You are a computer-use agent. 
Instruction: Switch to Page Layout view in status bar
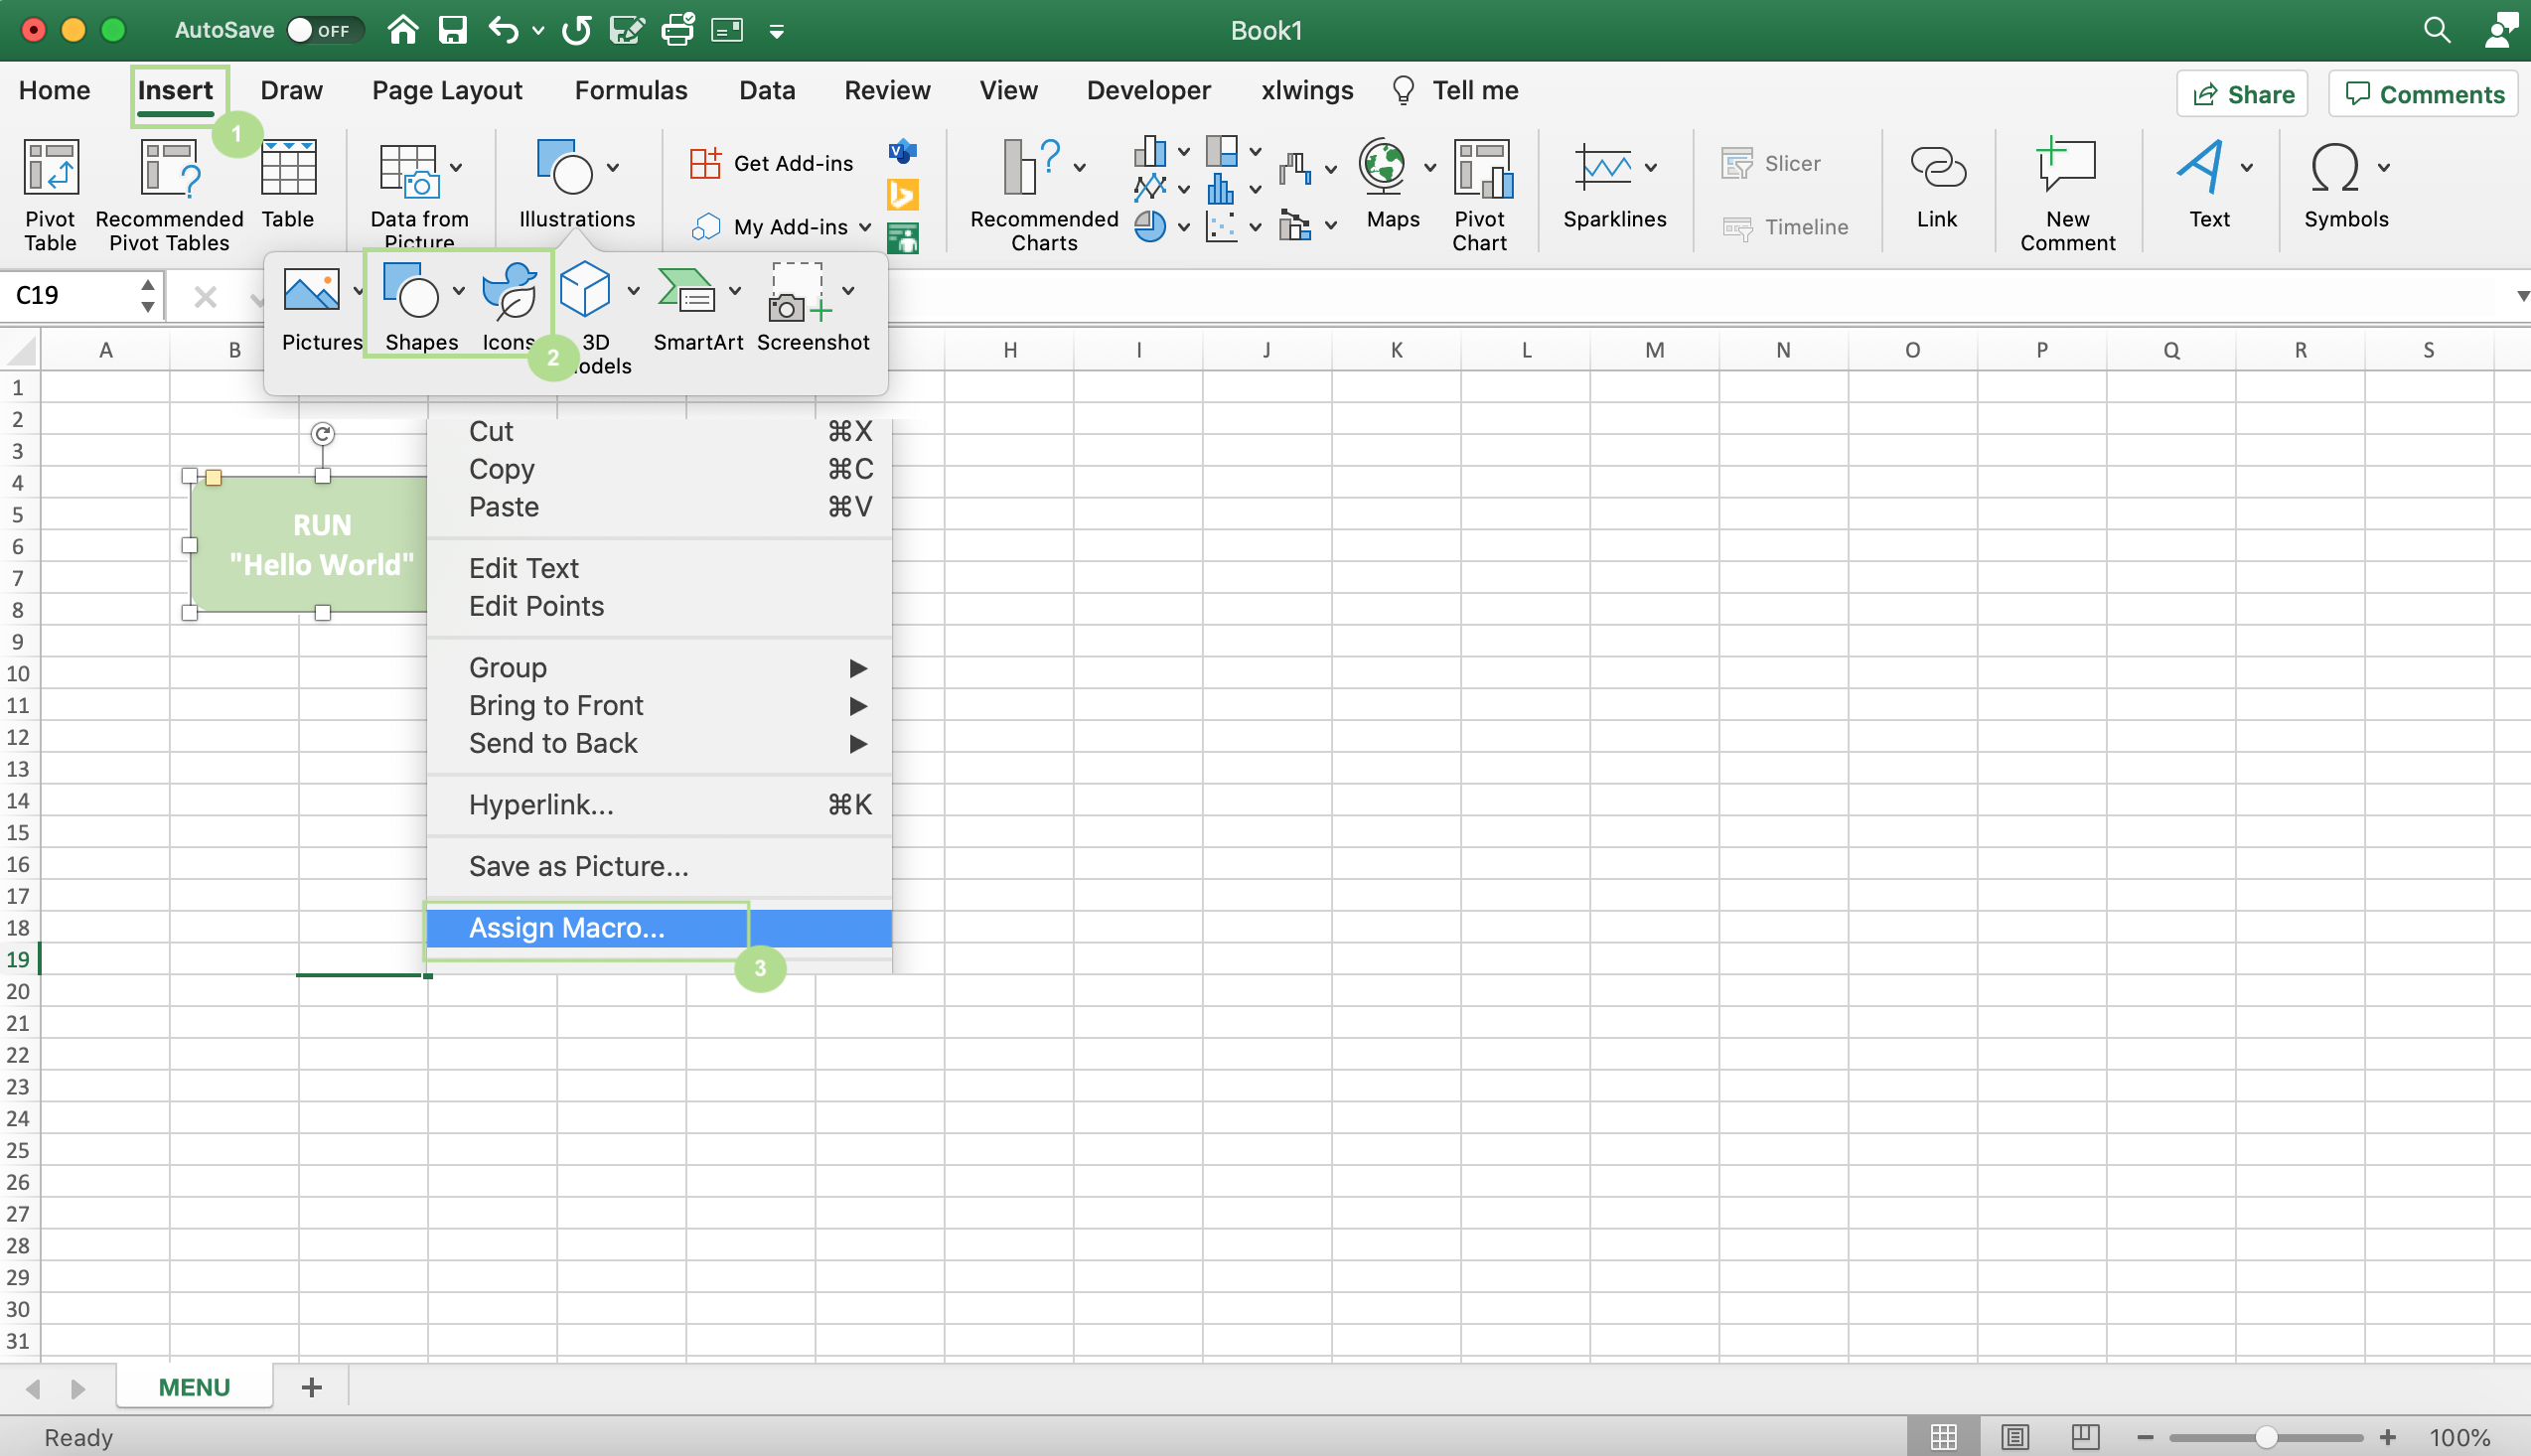pos(2014,1437)
